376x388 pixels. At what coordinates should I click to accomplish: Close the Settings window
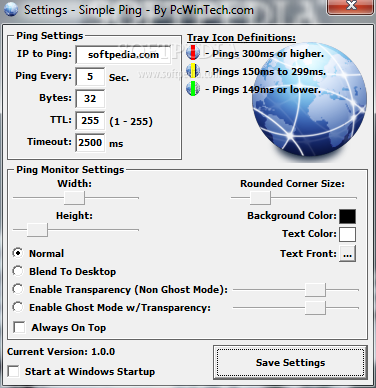(x=351, y=6)
